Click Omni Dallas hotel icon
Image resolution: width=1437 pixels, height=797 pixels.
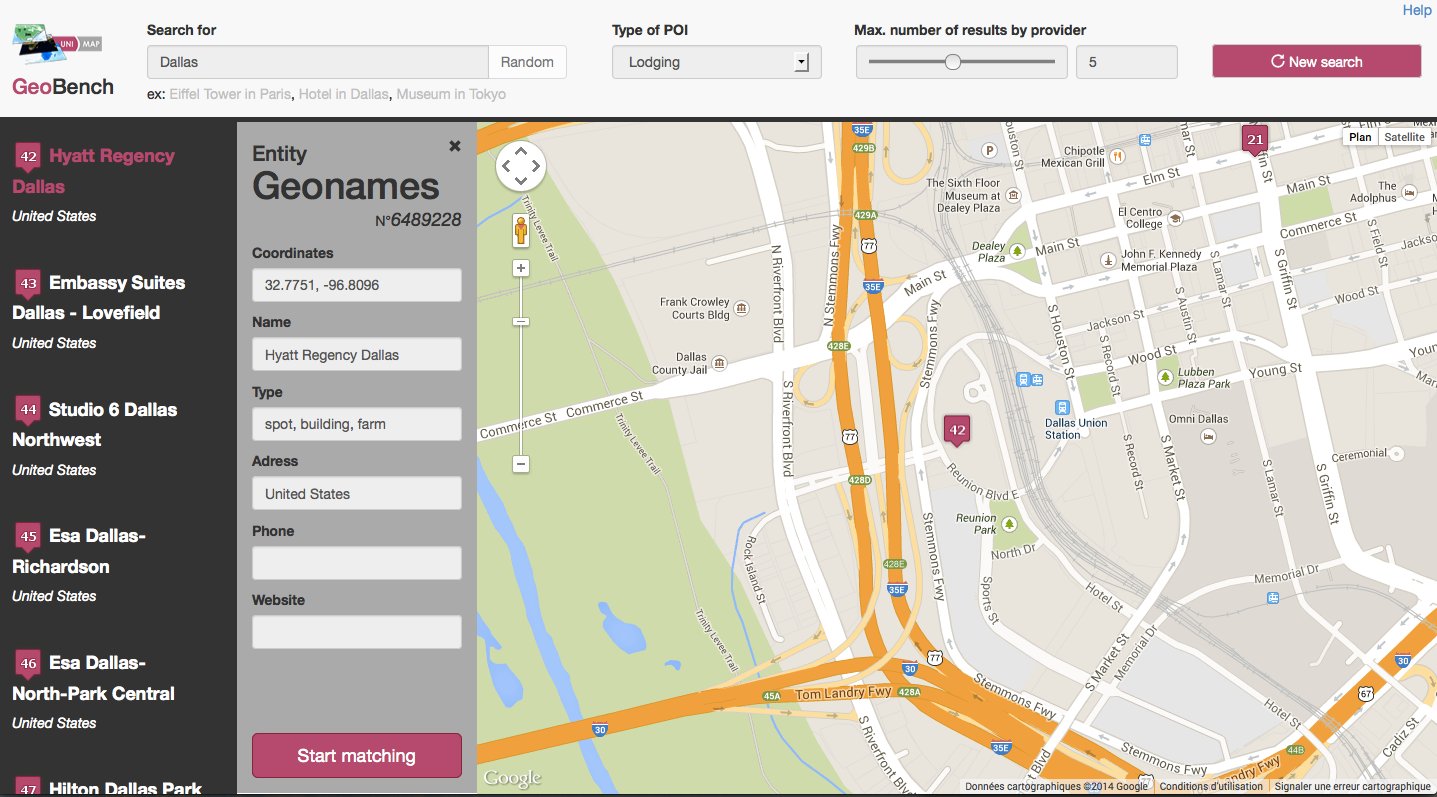pos(1209,437)
